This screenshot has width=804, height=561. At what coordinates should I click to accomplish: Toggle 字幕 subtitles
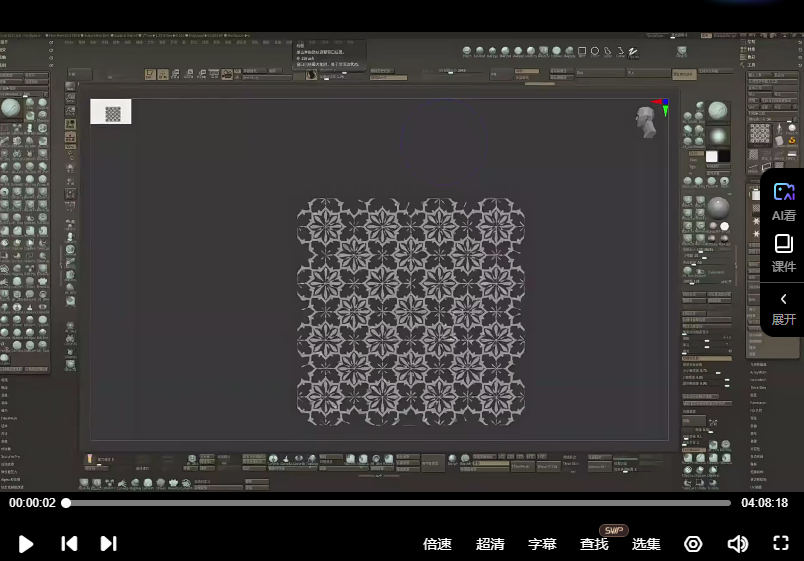tap(542, 544)
